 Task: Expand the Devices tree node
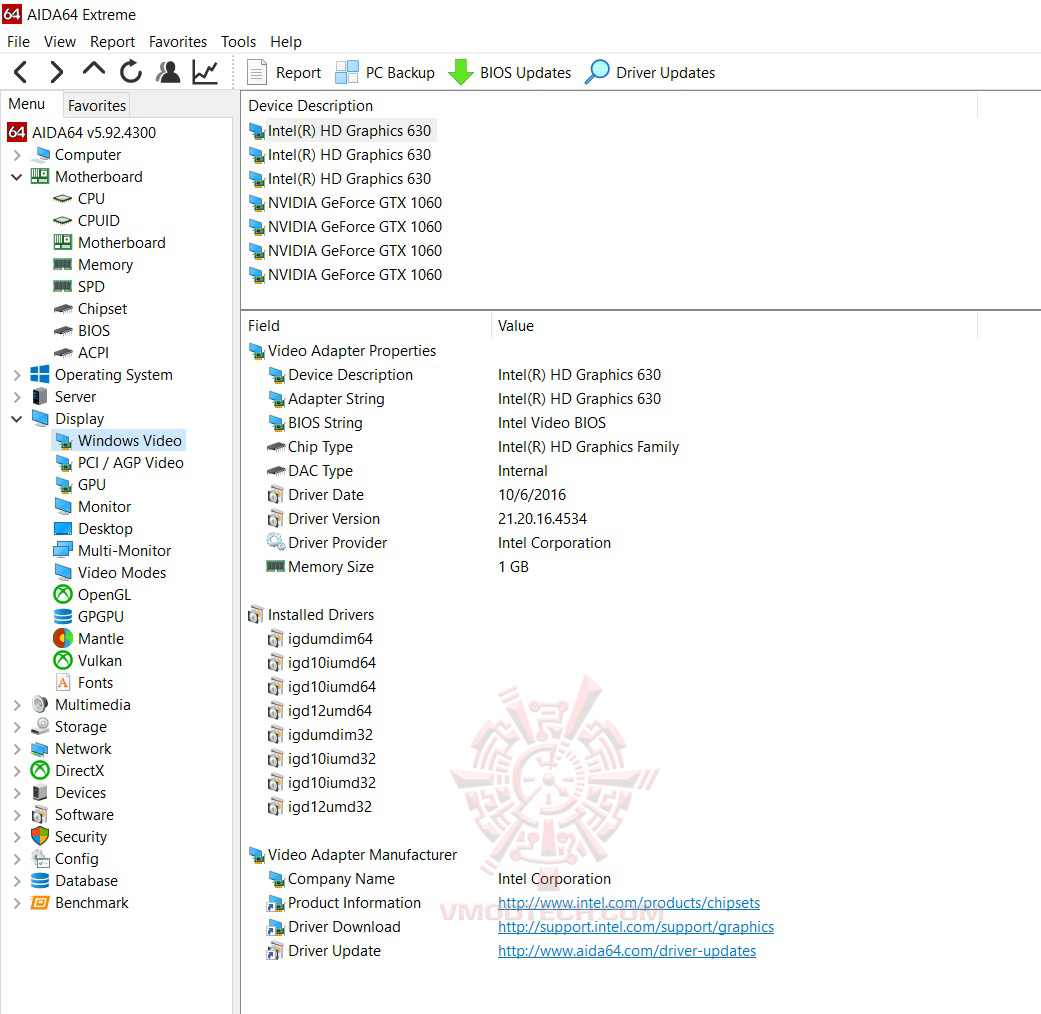(x=17, y=793)
